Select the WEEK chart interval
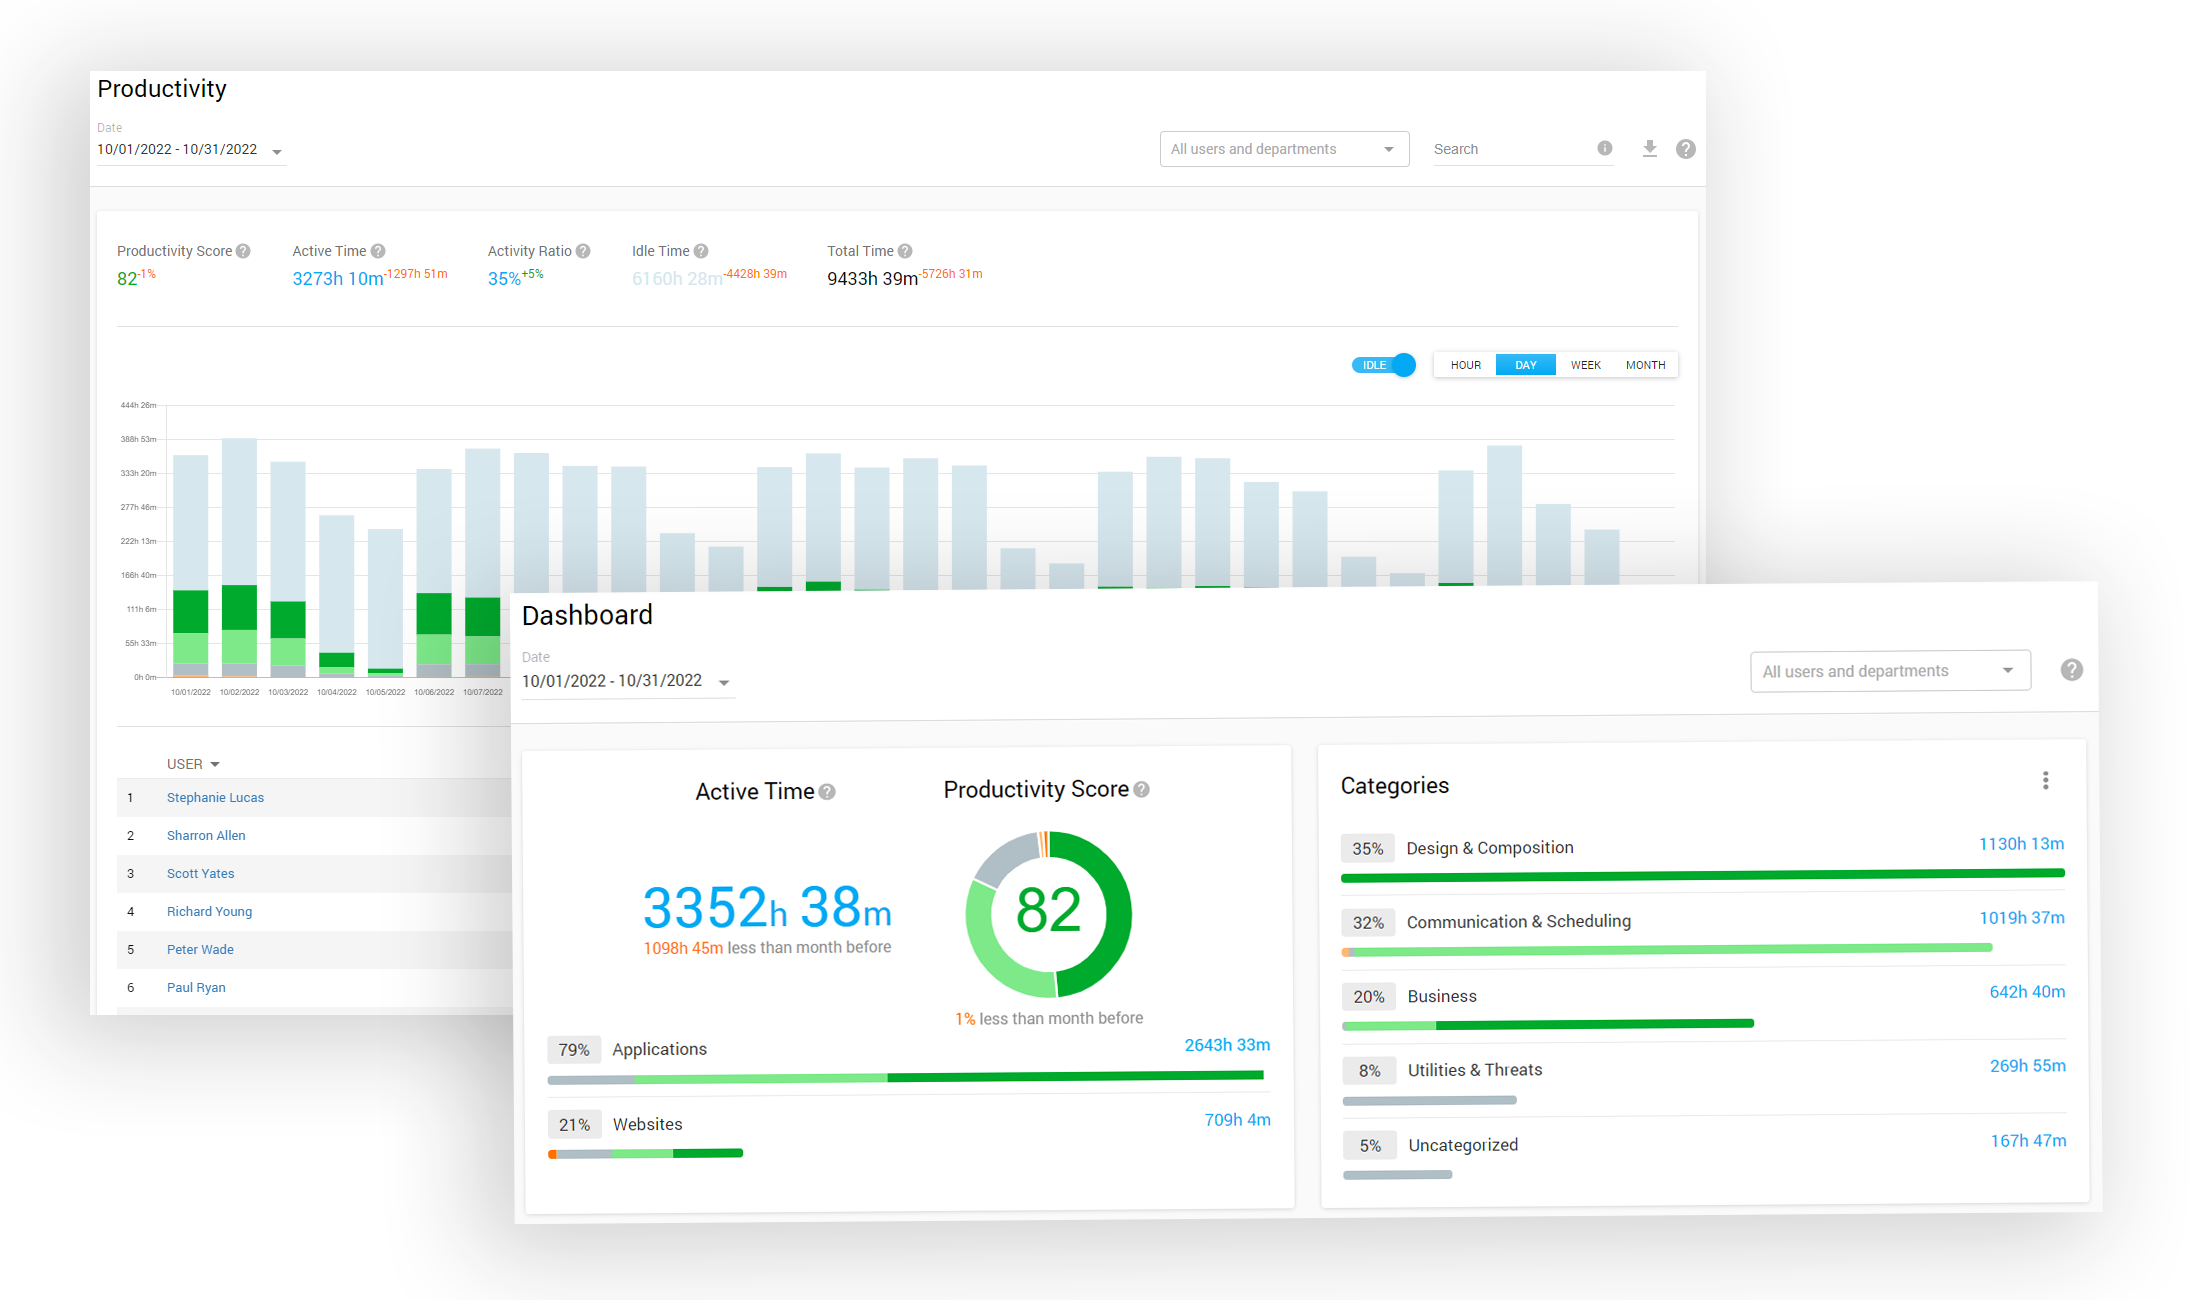 pyautogui.click(x=1585, y=365)
